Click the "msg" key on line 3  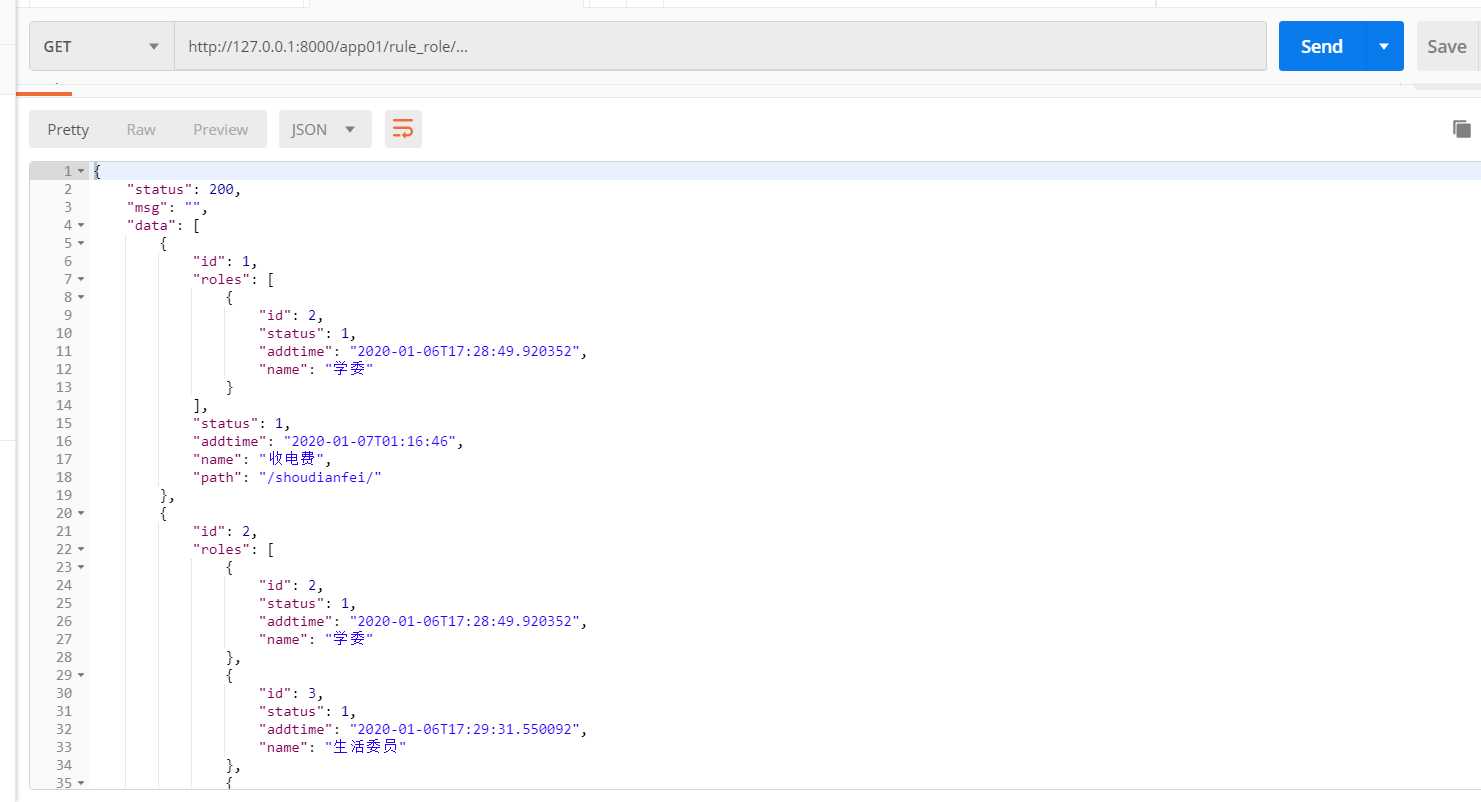146,207
